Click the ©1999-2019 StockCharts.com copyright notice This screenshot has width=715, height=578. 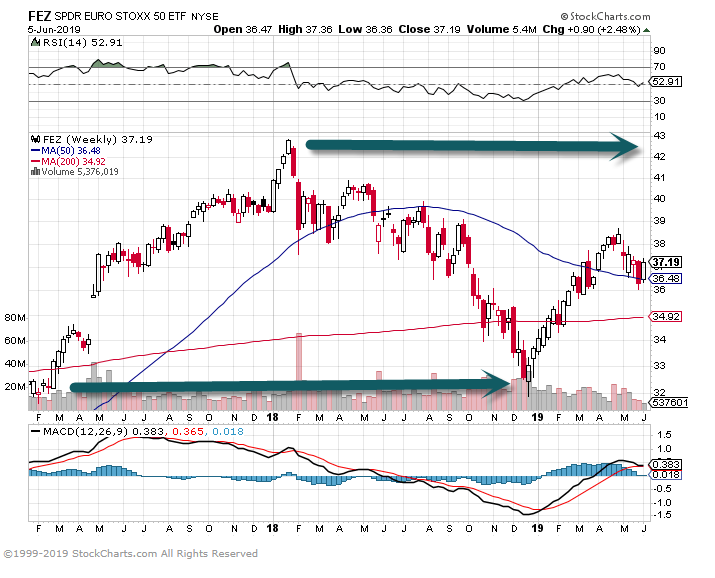[130, 553]
